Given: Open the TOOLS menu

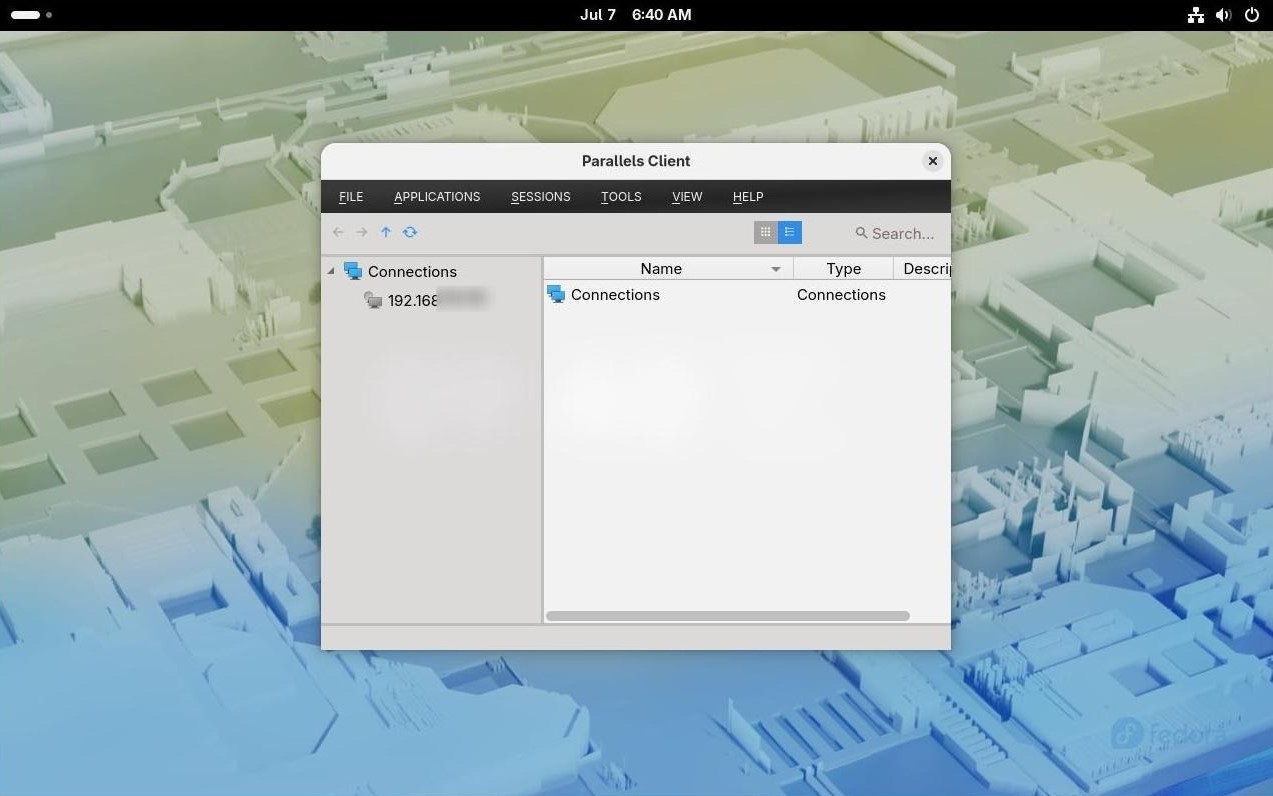Looking at the screenshot, I should click(621, 197).
